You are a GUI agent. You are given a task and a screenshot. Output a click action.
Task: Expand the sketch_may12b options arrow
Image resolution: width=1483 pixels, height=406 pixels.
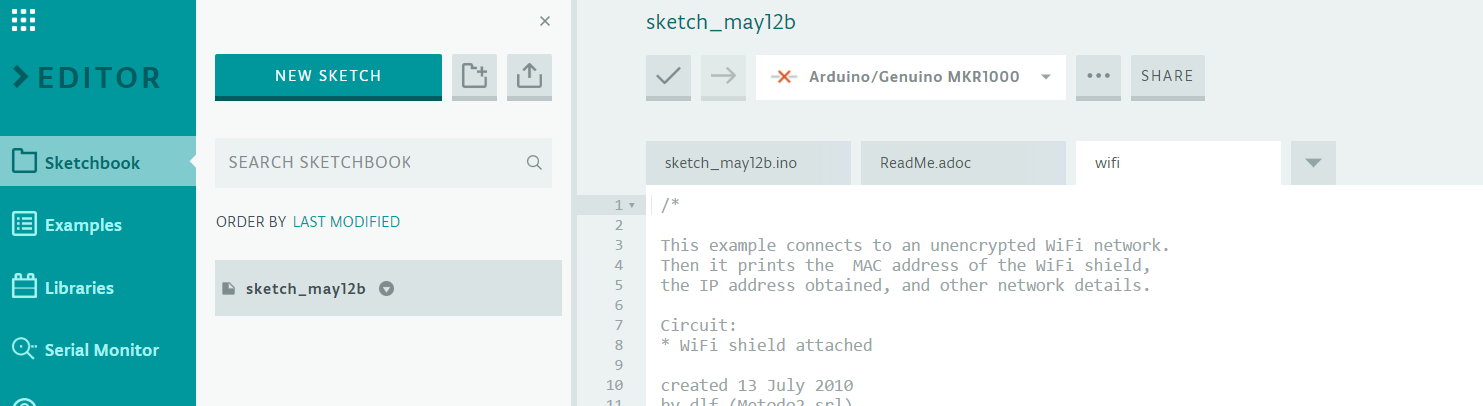pyautogui.click(x=387, y=289)
